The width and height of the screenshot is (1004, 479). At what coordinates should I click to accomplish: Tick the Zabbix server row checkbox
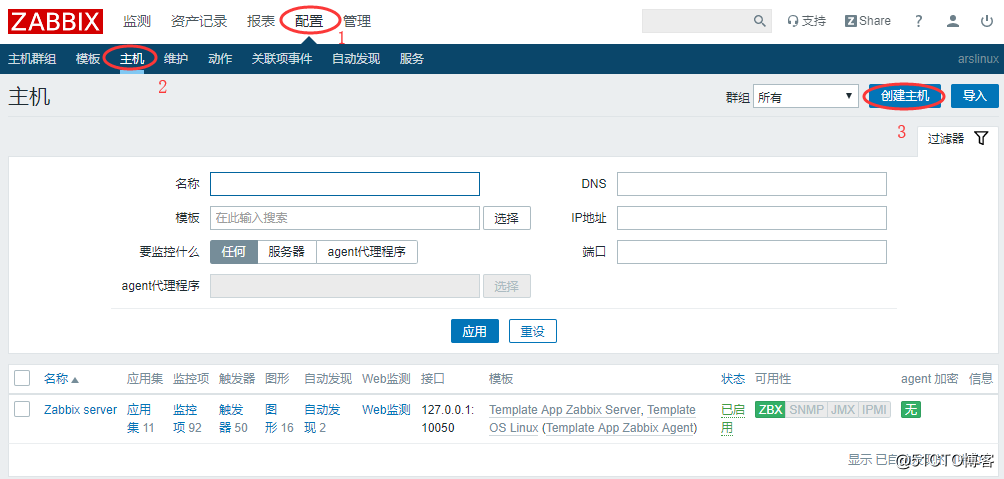[x=22, y=409]
